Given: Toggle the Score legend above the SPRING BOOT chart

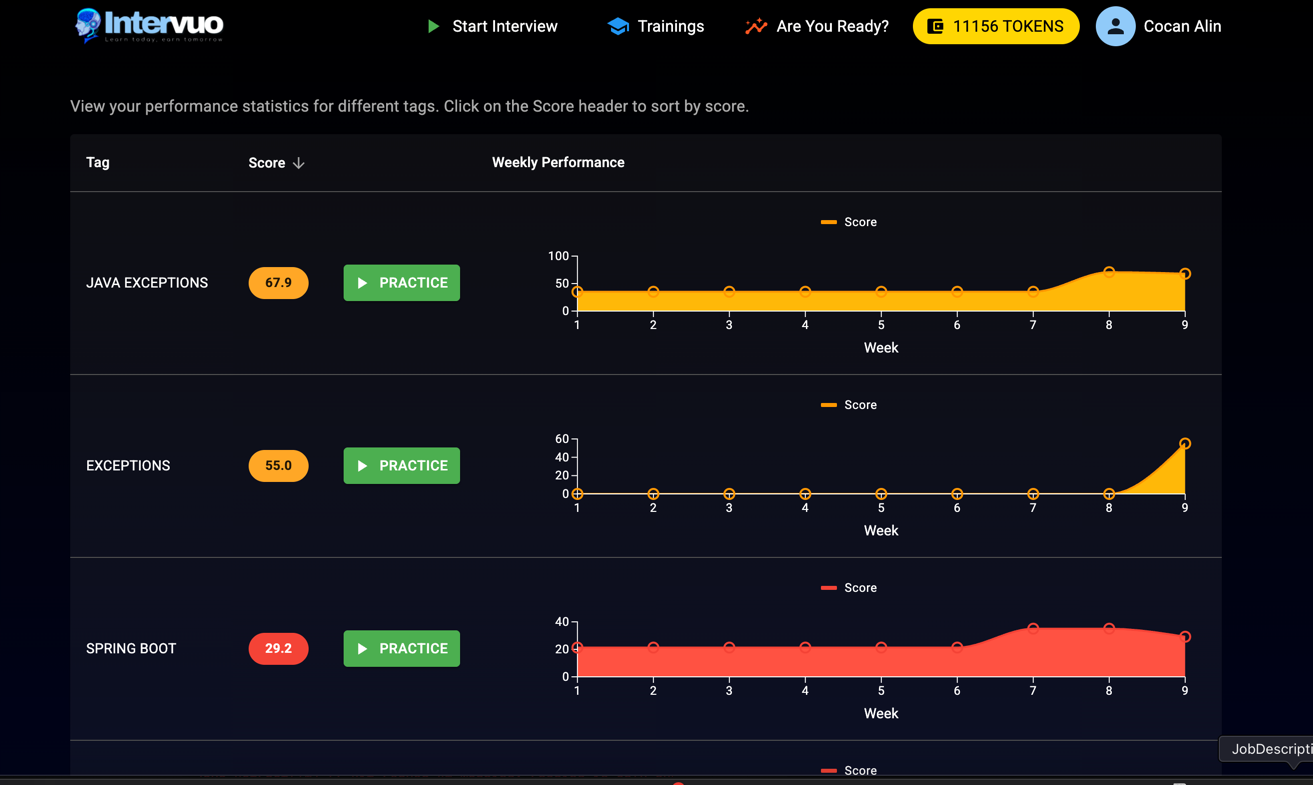Looking at the screenshot, I should point(849,587).
